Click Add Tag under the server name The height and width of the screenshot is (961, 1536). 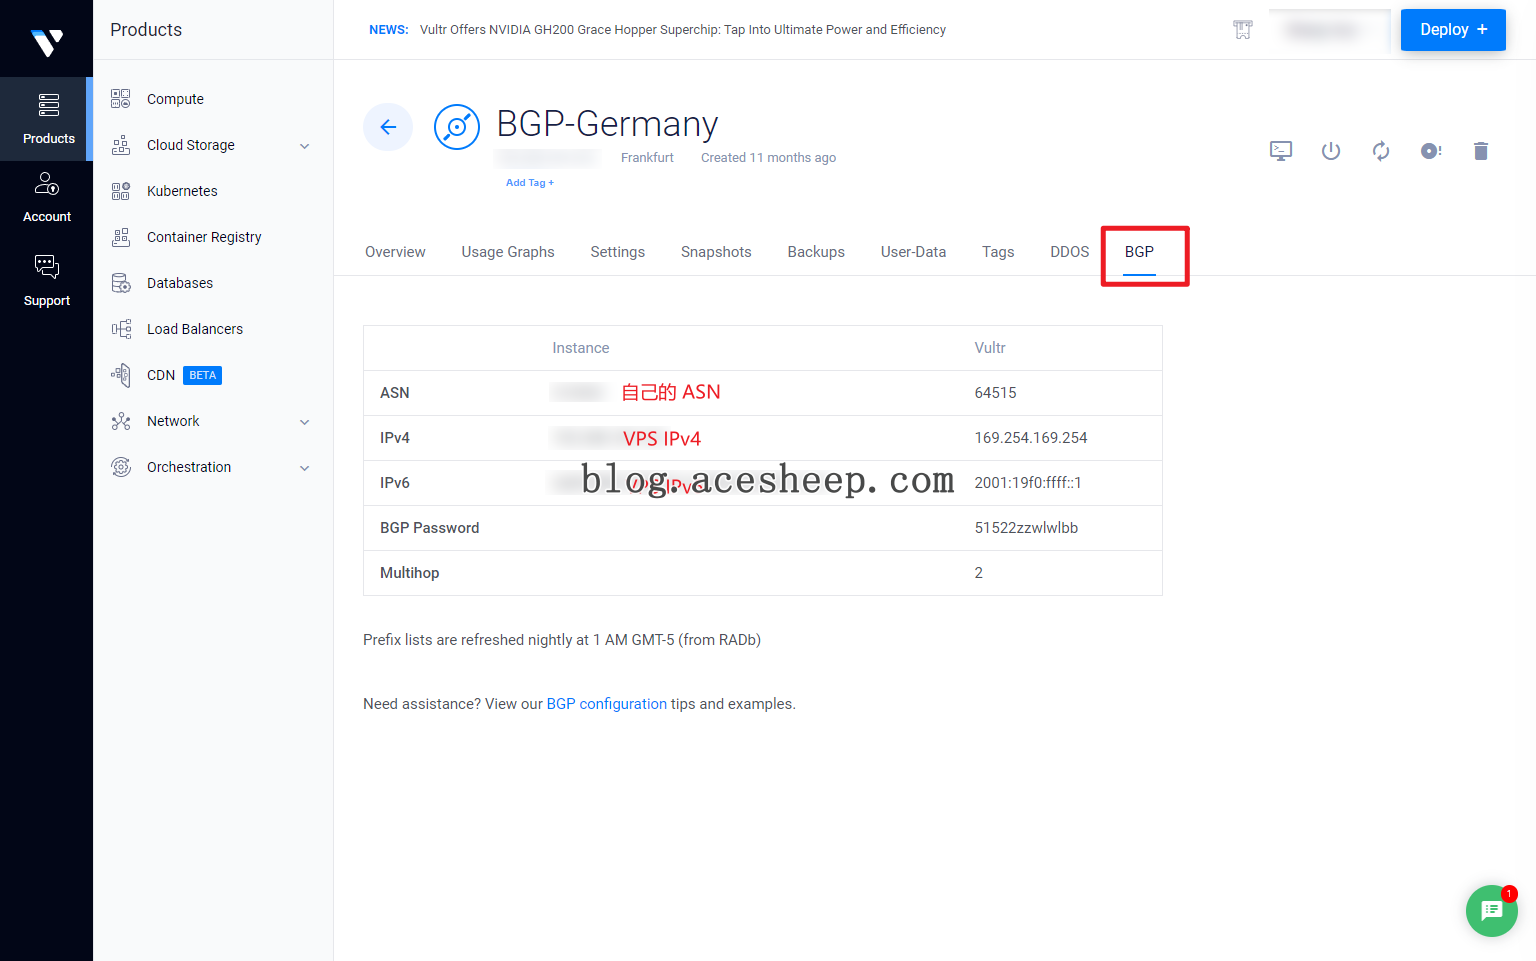click(530, 182)
